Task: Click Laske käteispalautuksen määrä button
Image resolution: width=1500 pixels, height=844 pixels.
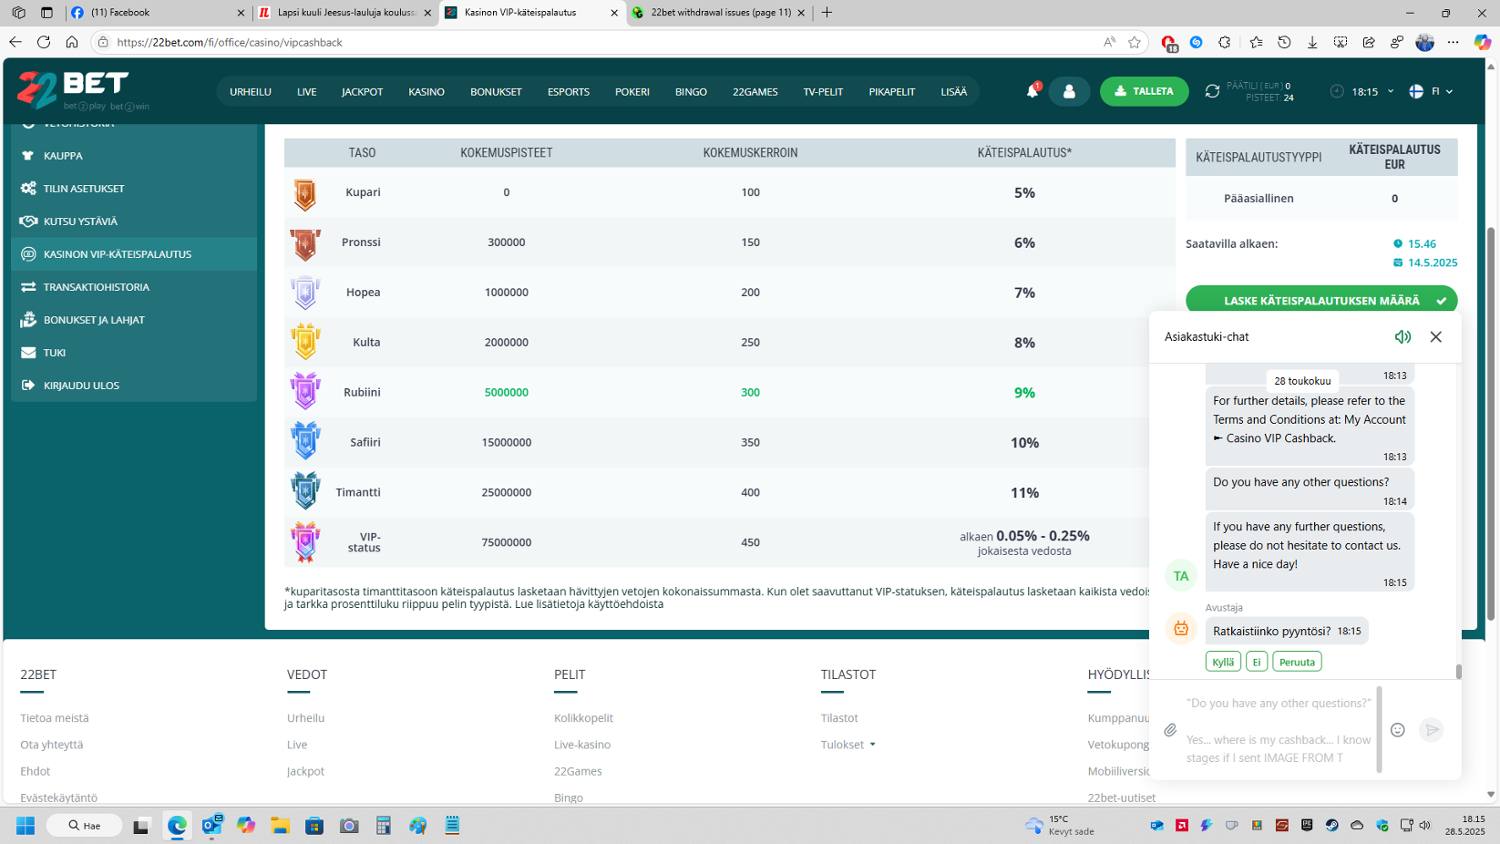Action: tap(1321, 300)
